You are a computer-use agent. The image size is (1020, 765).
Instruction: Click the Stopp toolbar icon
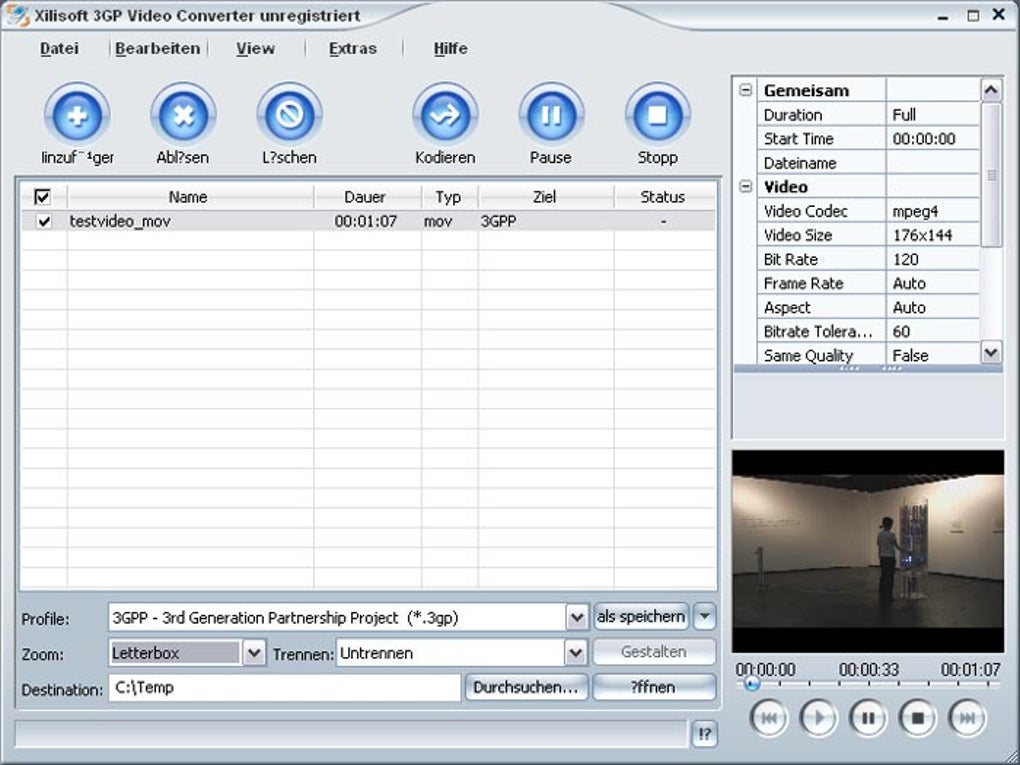click(x=657, y=115)
